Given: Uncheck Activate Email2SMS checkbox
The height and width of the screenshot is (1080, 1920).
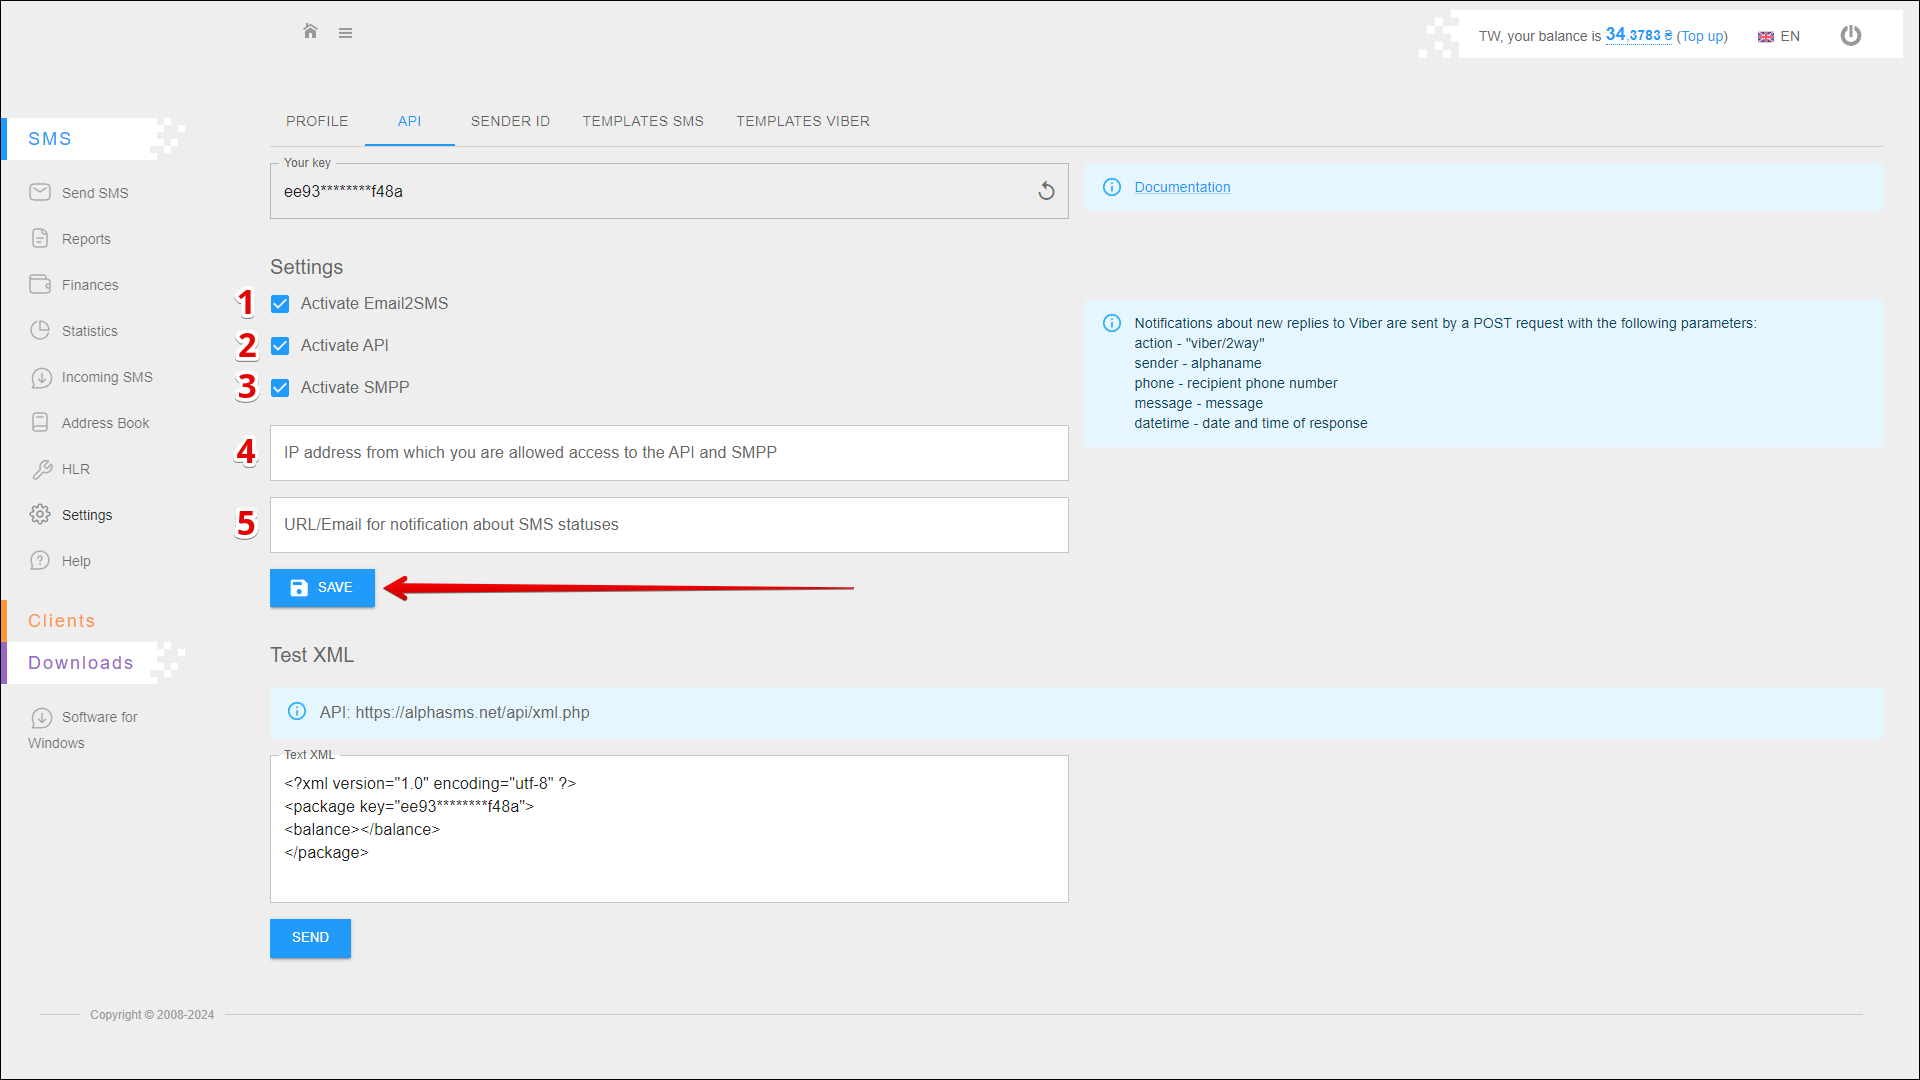Looking at the screenshot, I should (x=280, y=304).
